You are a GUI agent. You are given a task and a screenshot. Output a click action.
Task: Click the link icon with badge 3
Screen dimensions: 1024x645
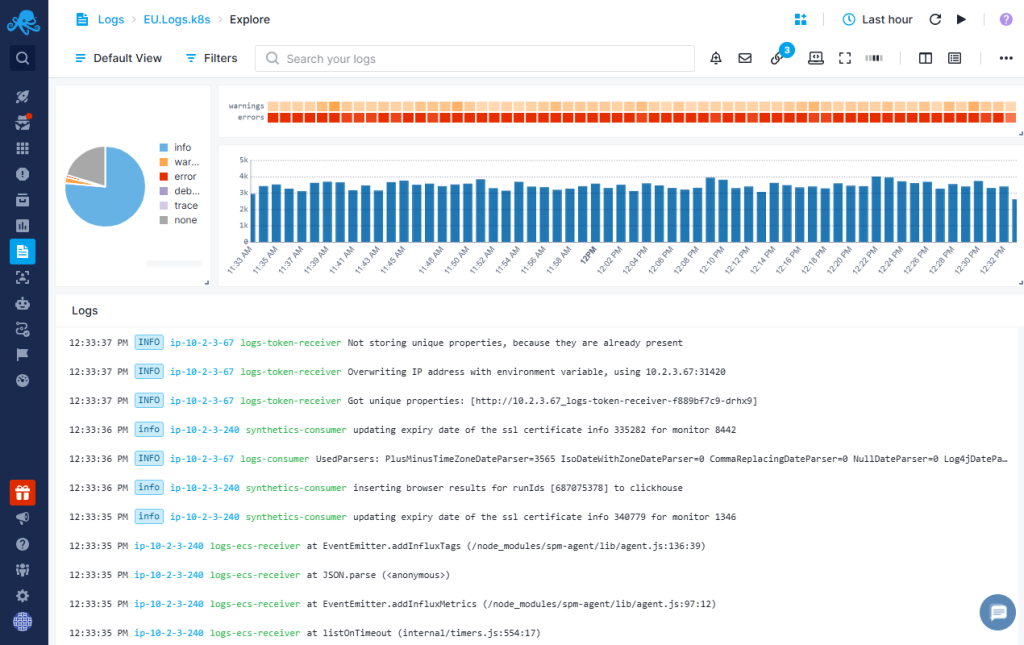776,58
